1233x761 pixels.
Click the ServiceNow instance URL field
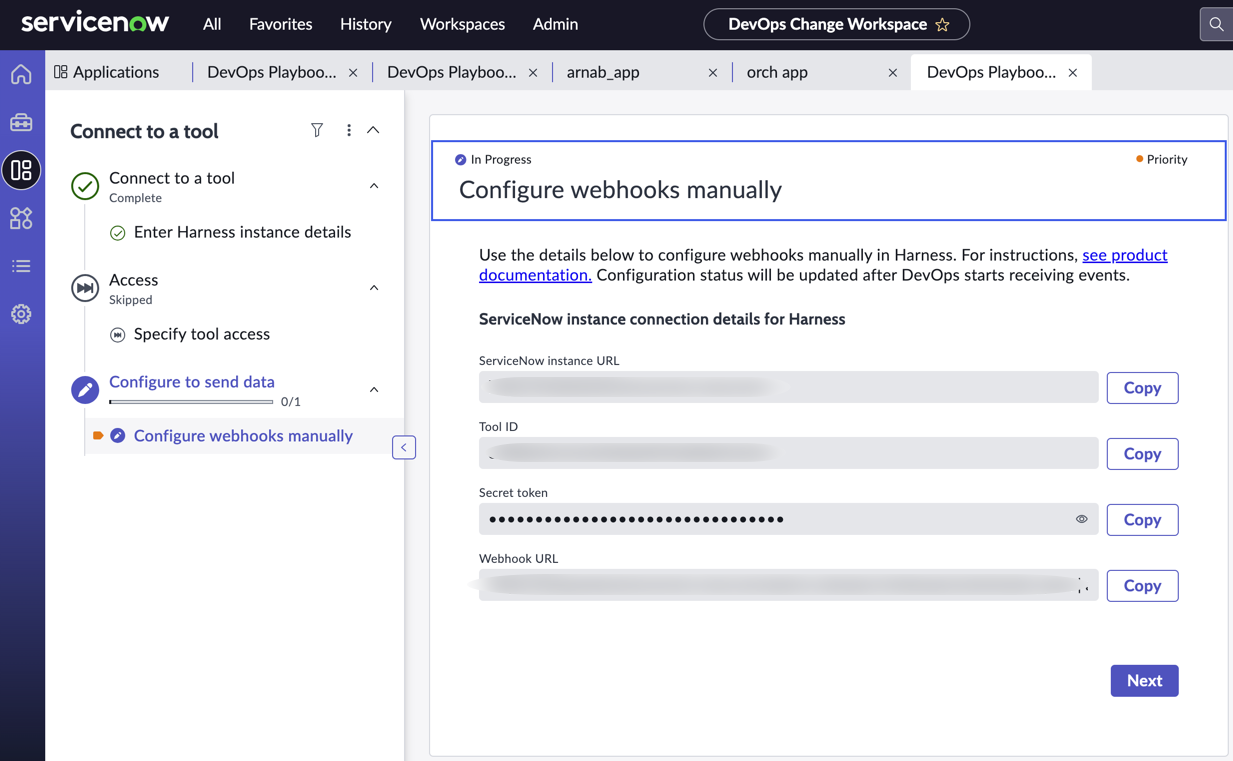(788, 387)
